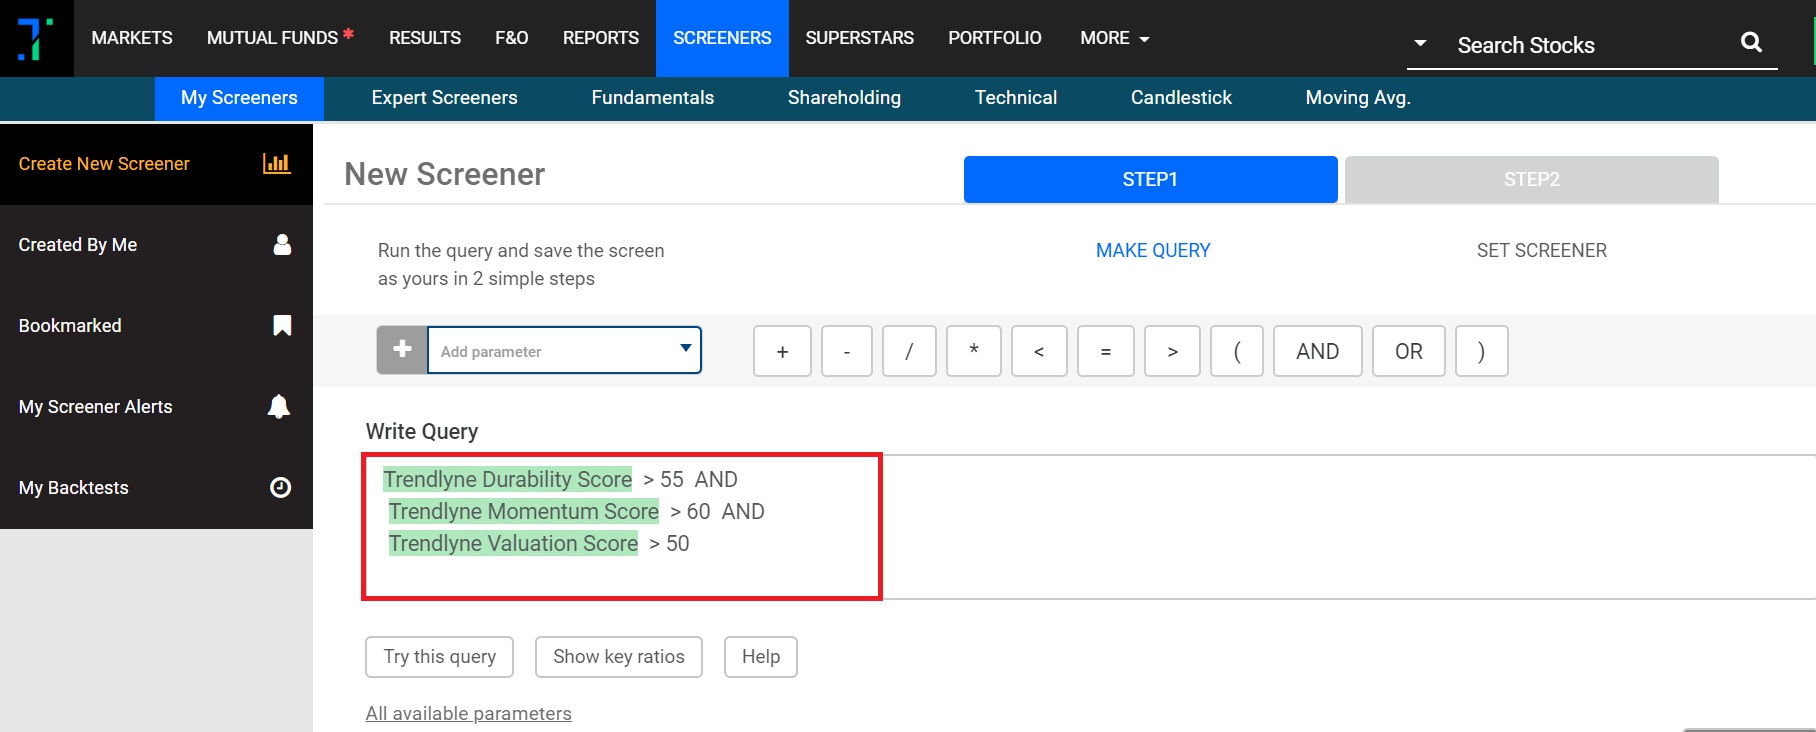Image resolution: width=1816 pixels, height=732 pixels.
Task: Open the dropdown arrow beside Search Stocks
Action: coord(1419,44)
